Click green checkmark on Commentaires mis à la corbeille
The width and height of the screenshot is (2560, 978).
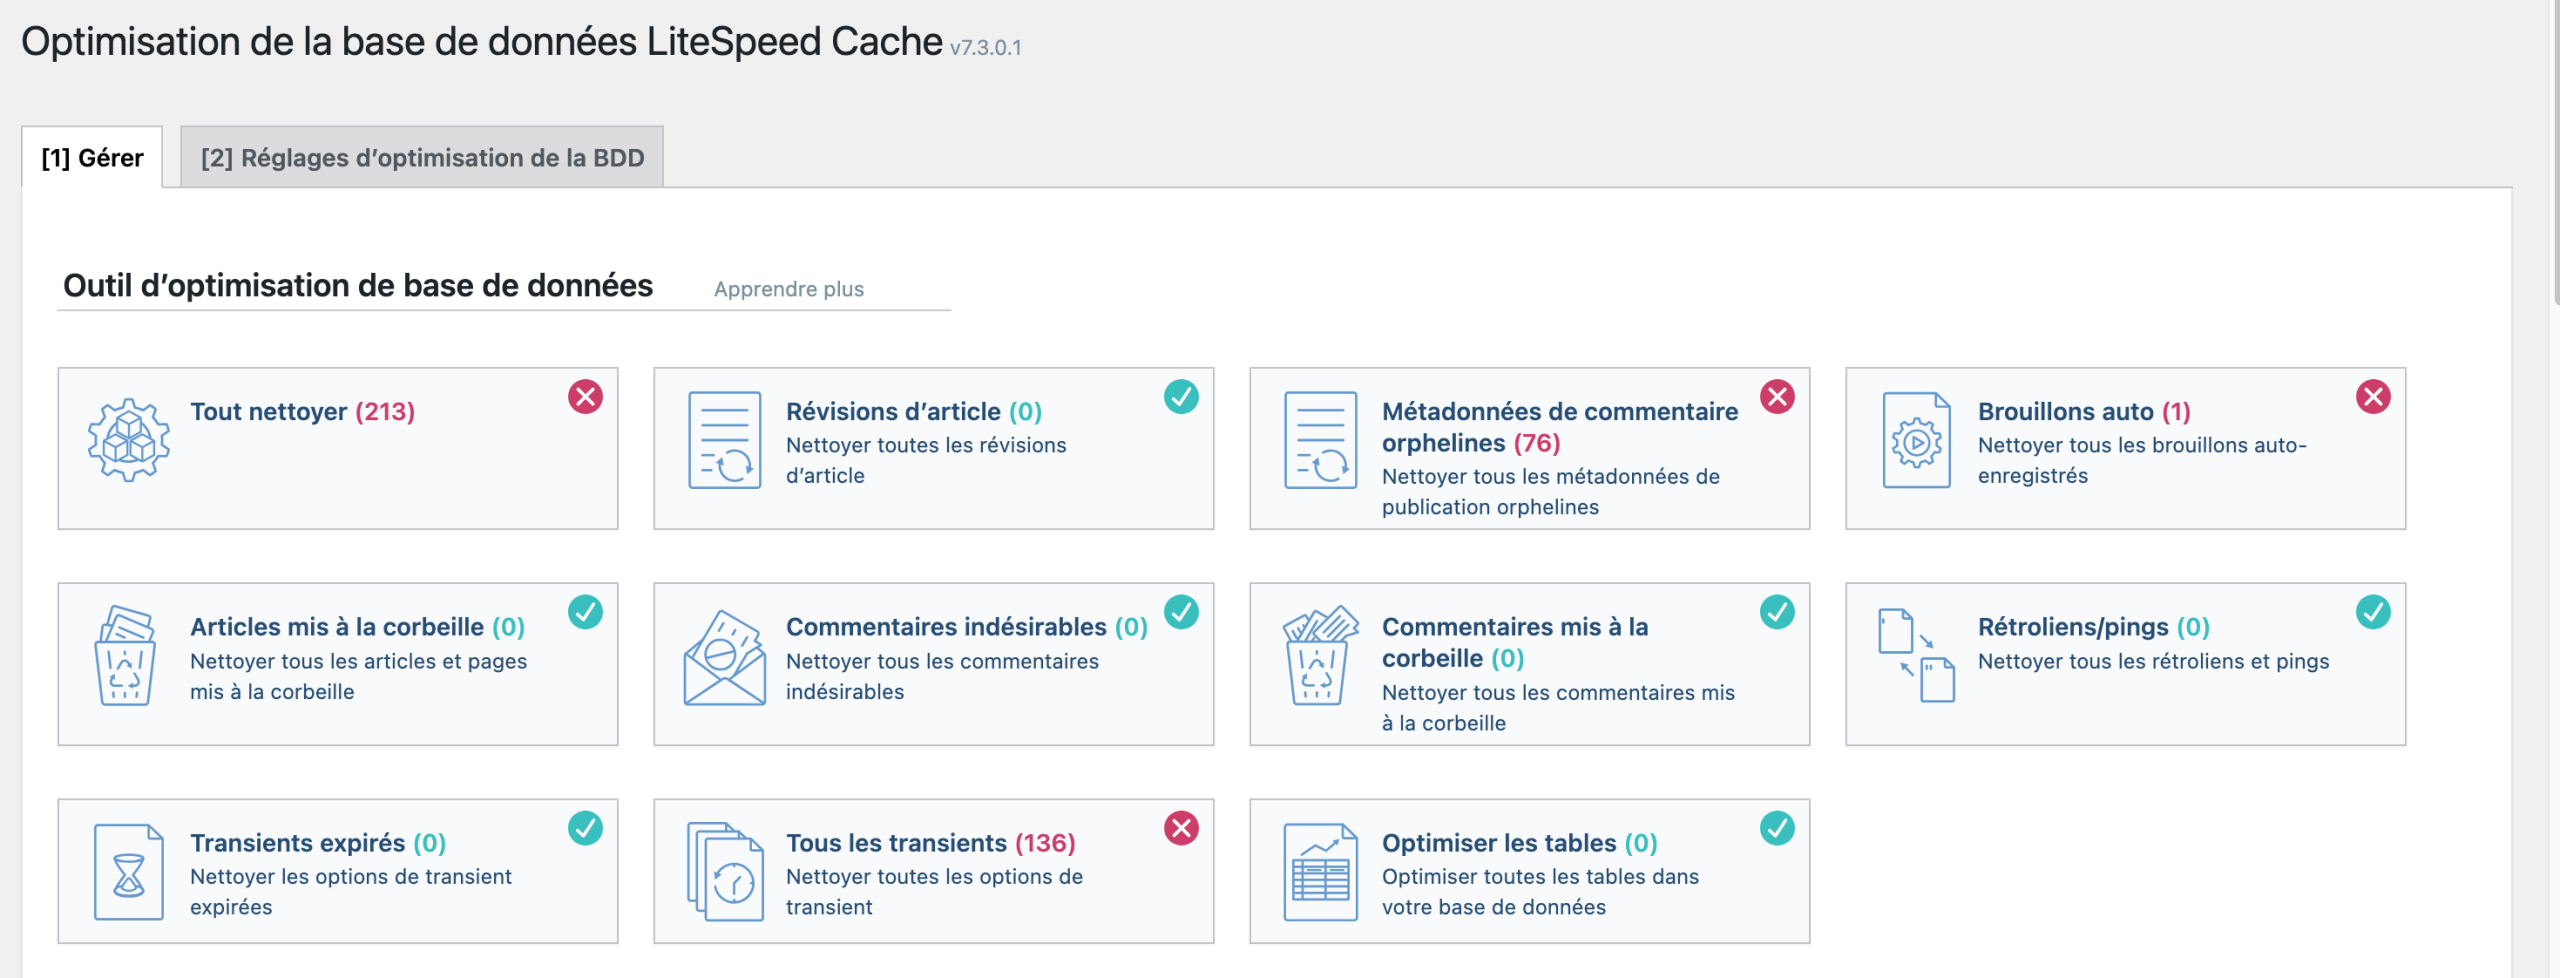[x=1777, y=612]
